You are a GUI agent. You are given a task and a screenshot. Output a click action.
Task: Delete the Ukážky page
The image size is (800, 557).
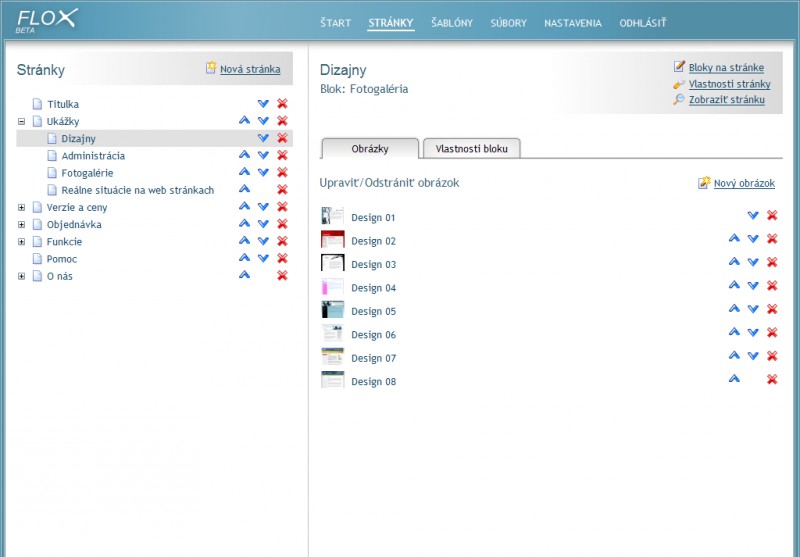pyautogui.click(x=282, y=121)
